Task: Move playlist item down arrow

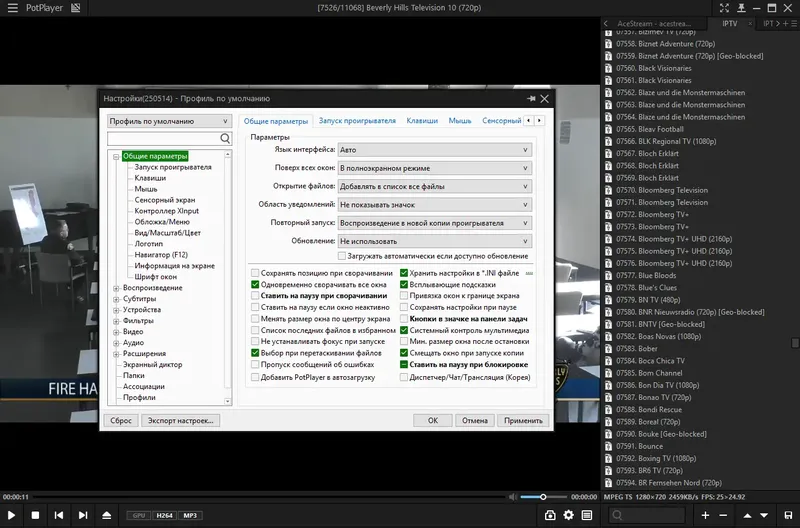Action: coord(764,515)
